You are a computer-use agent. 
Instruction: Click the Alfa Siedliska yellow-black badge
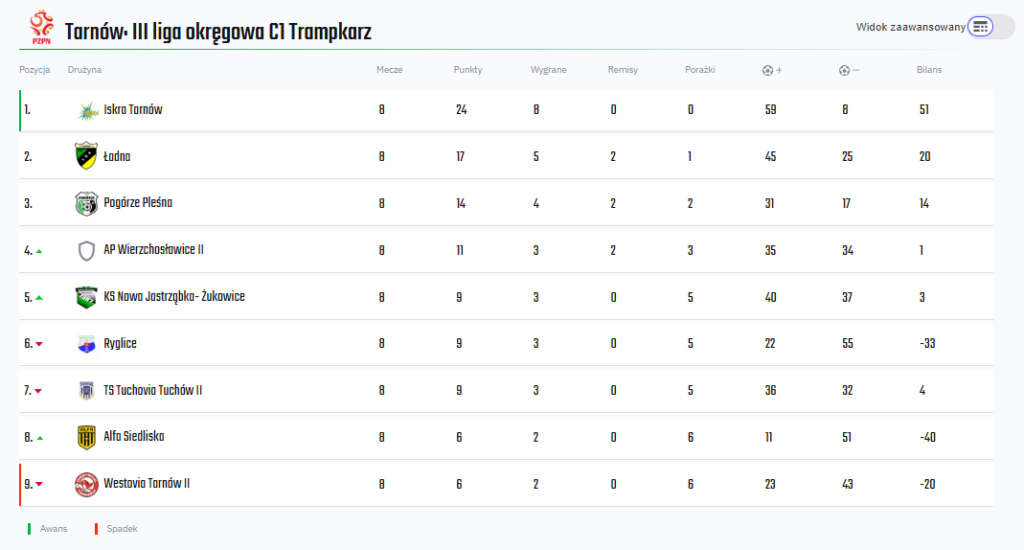pyautogui.click(x=86, y=437)
